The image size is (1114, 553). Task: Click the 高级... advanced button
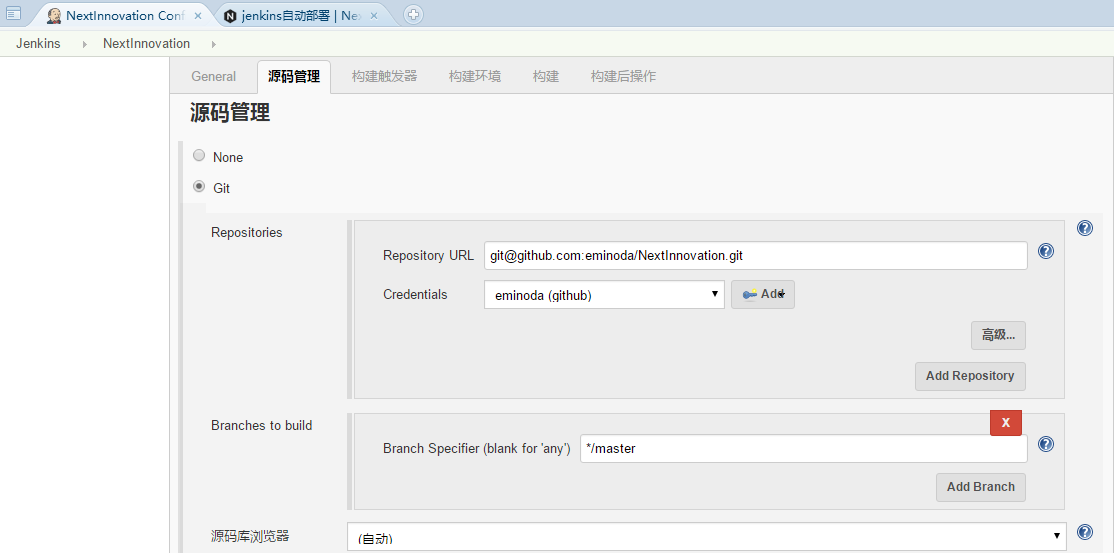tap(998, 335)
